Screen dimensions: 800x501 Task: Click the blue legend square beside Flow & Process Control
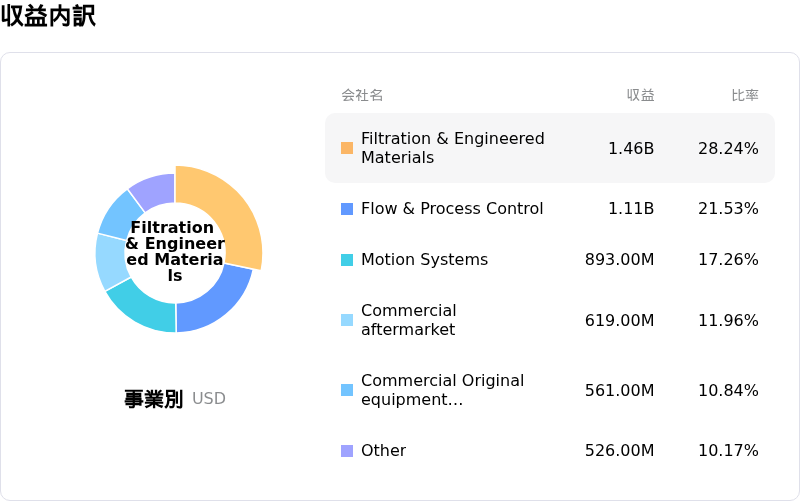click(x=347, y=209)
